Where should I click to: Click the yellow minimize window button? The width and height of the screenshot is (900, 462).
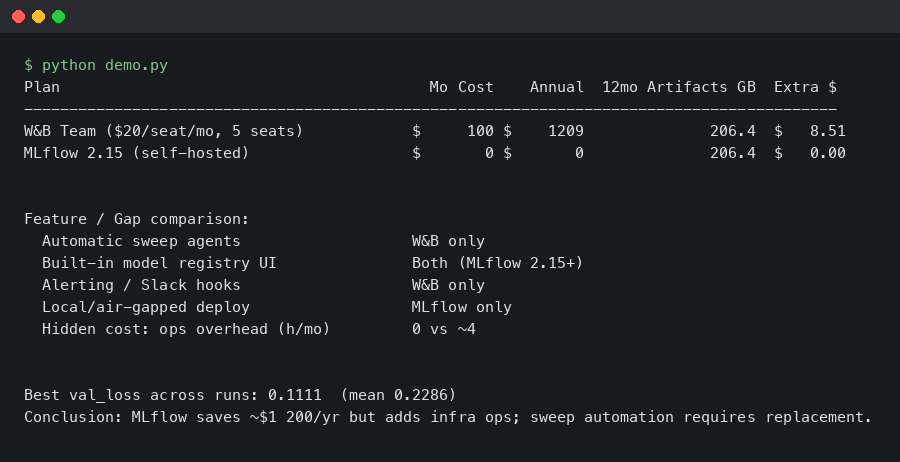click(x=38, y=17)
